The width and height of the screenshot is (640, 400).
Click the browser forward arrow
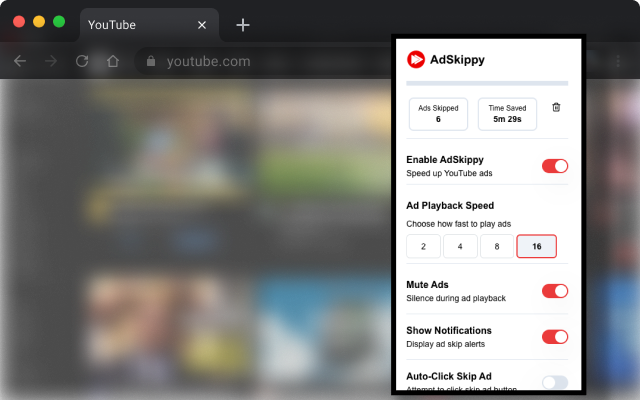(x=51, y=61)
